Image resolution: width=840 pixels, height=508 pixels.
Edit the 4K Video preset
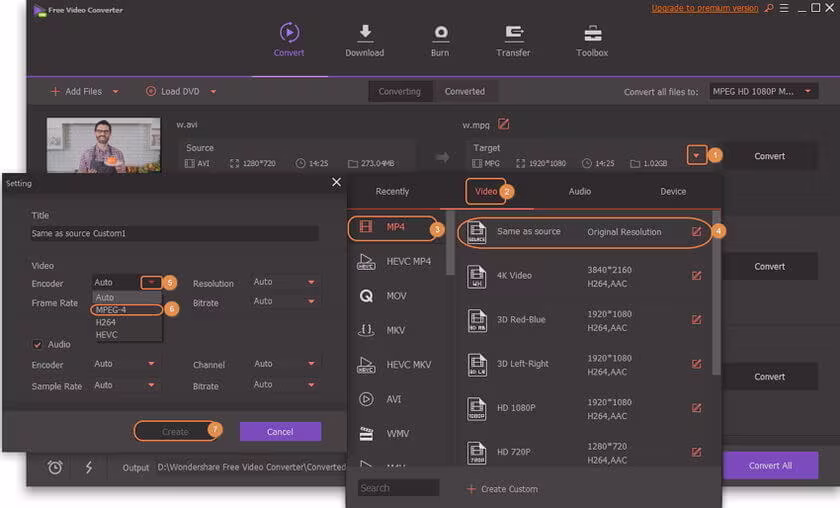(x=696, y=275)
